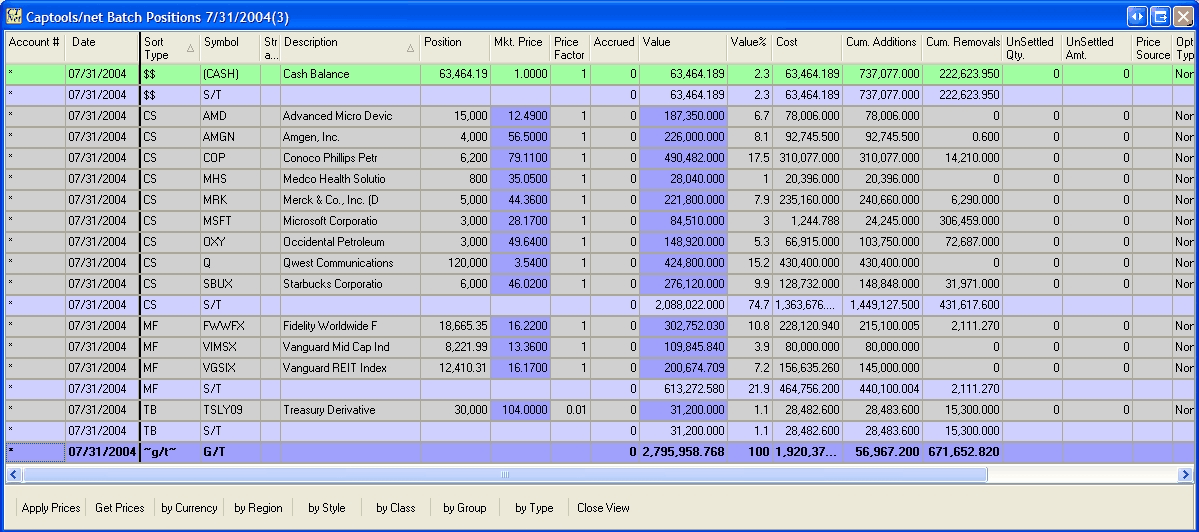Click the sort triangle in Description header

tap(410, 48)
